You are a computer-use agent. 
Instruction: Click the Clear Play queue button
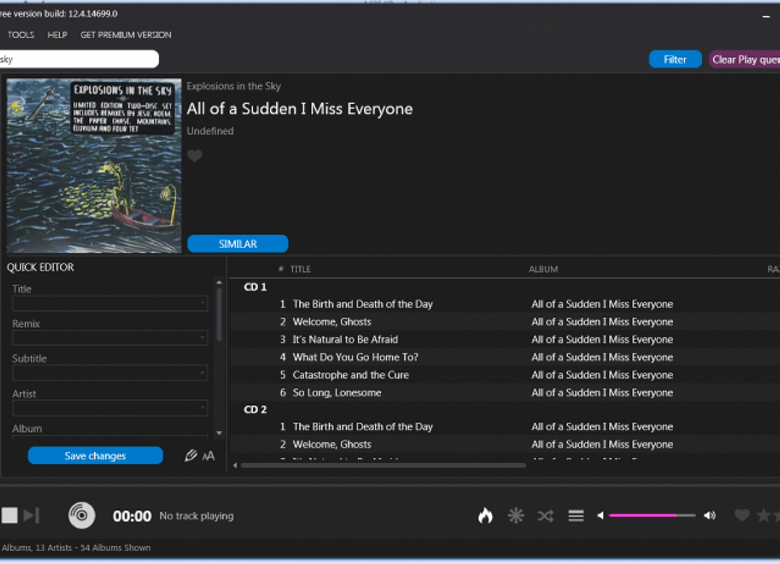pyautogui.click(x=745, y=59)
